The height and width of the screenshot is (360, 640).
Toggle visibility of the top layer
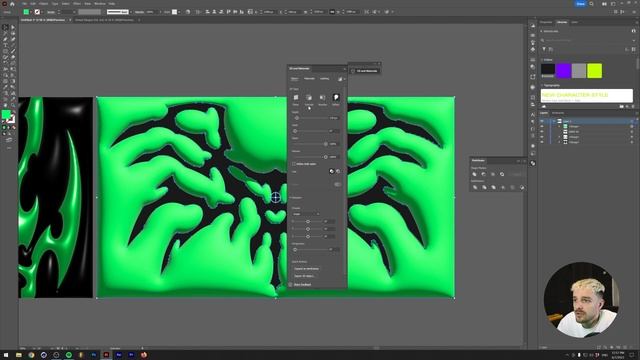[542, 121]
